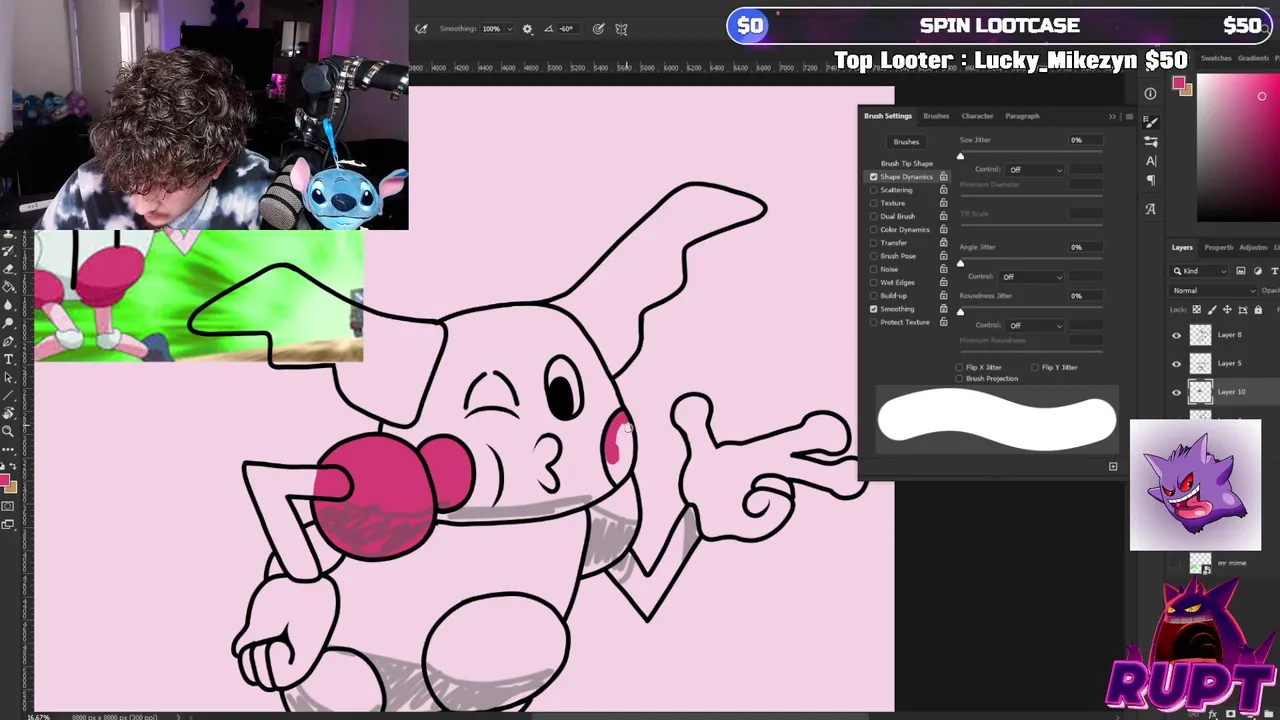The image size is (1280, 720).
Task: Switch to the Character tab
Action: tap(977, 116)
